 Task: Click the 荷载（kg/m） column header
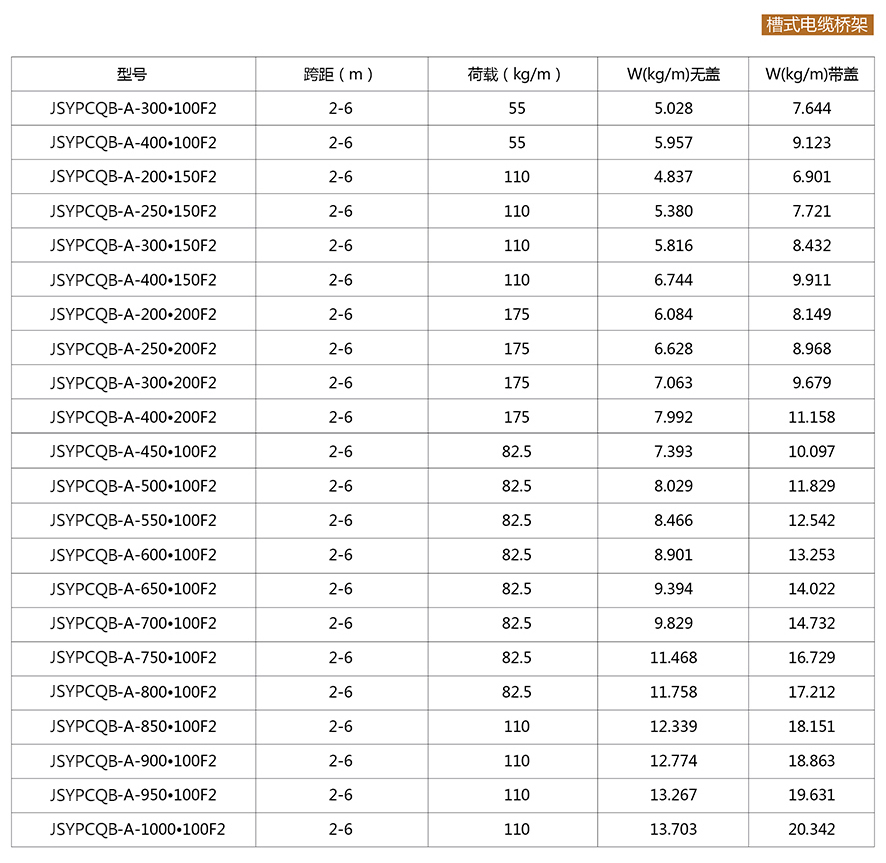coord(516,74)
